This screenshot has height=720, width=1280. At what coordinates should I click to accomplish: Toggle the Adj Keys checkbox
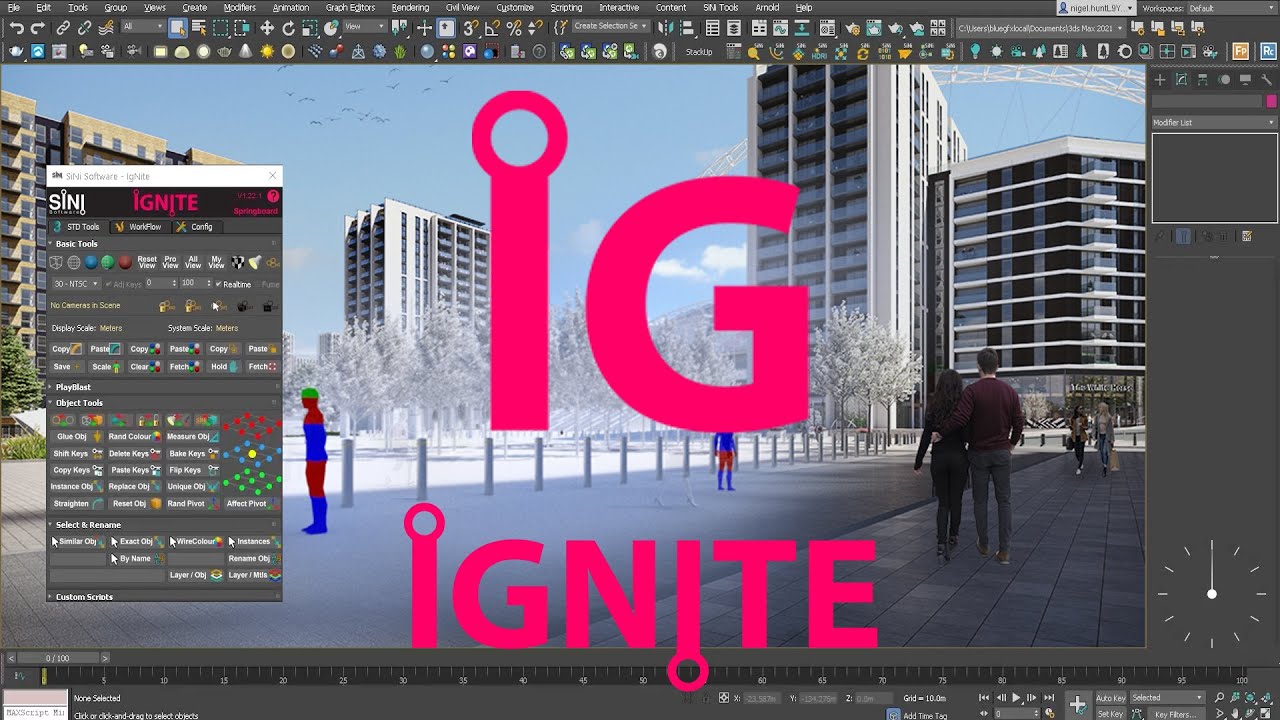(108, 284)
